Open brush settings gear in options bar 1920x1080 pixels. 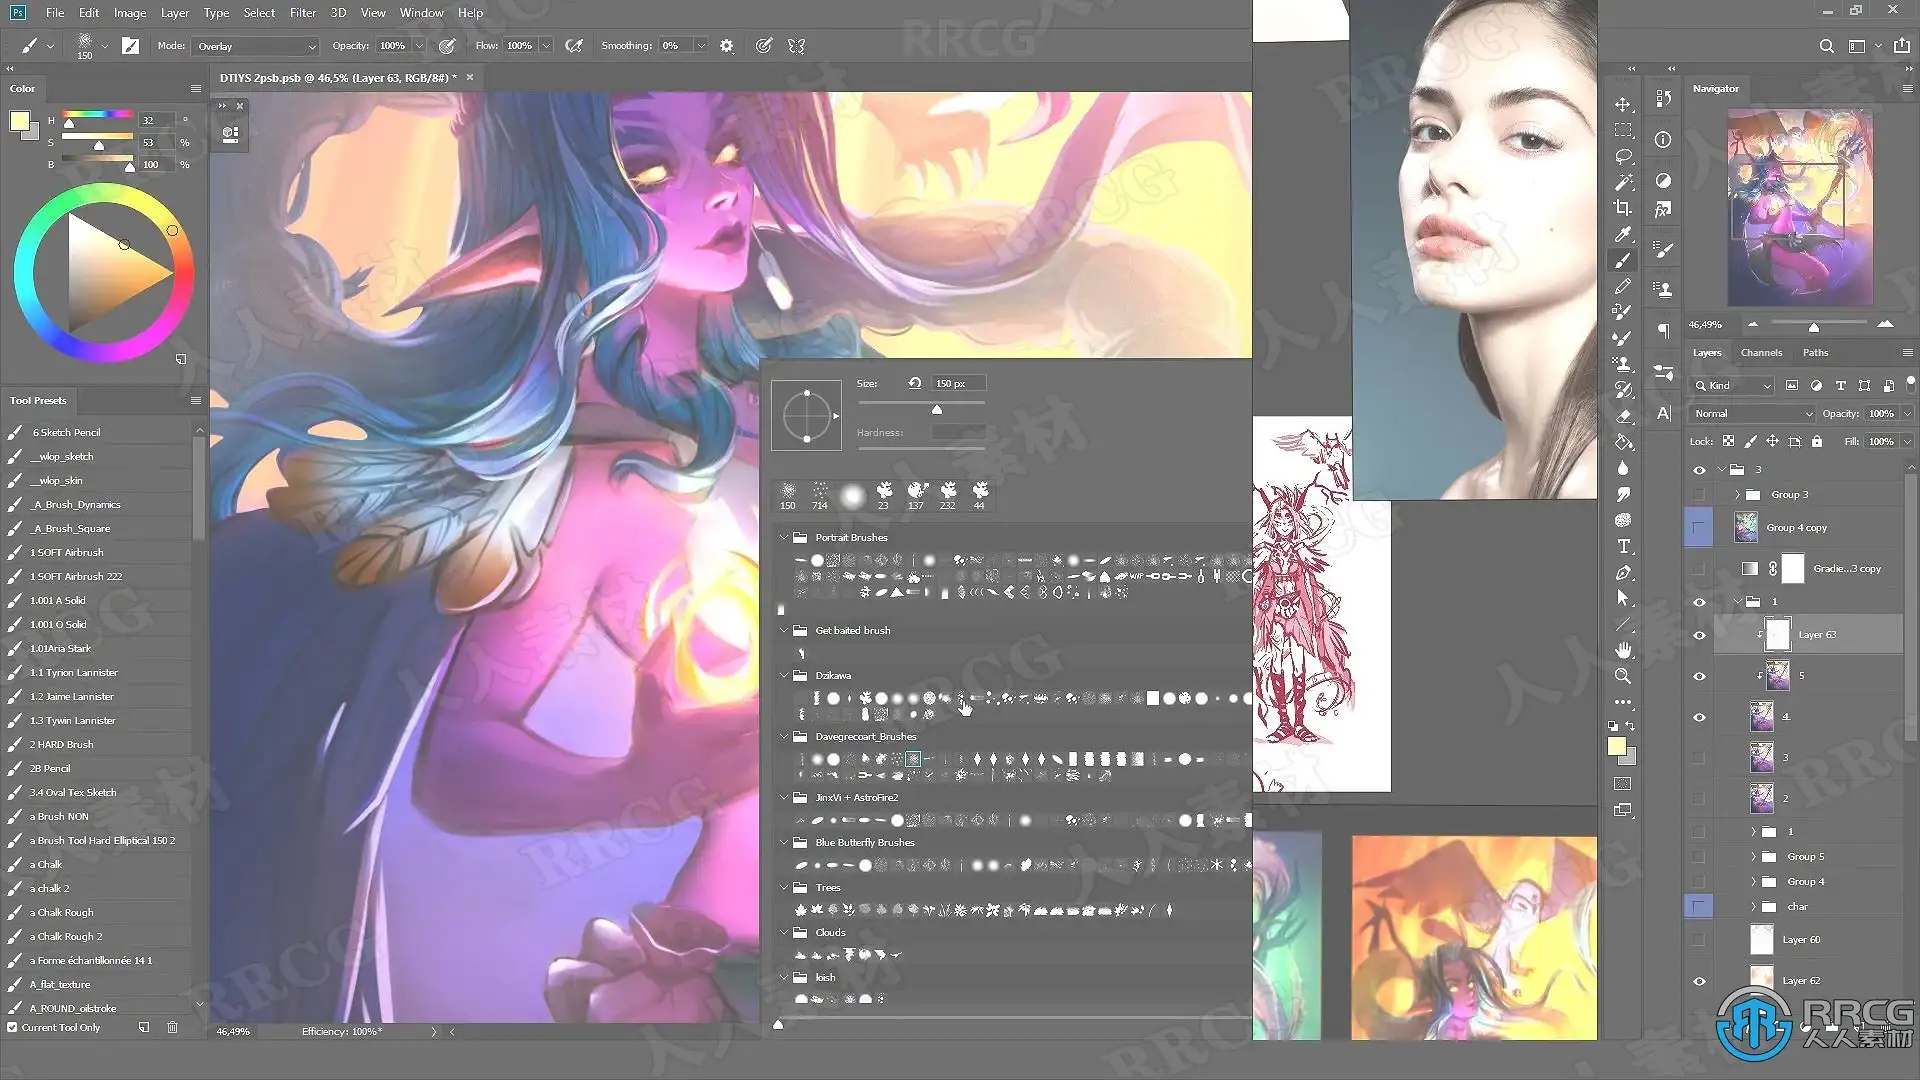pyautogui.click(x=727, y=46)
